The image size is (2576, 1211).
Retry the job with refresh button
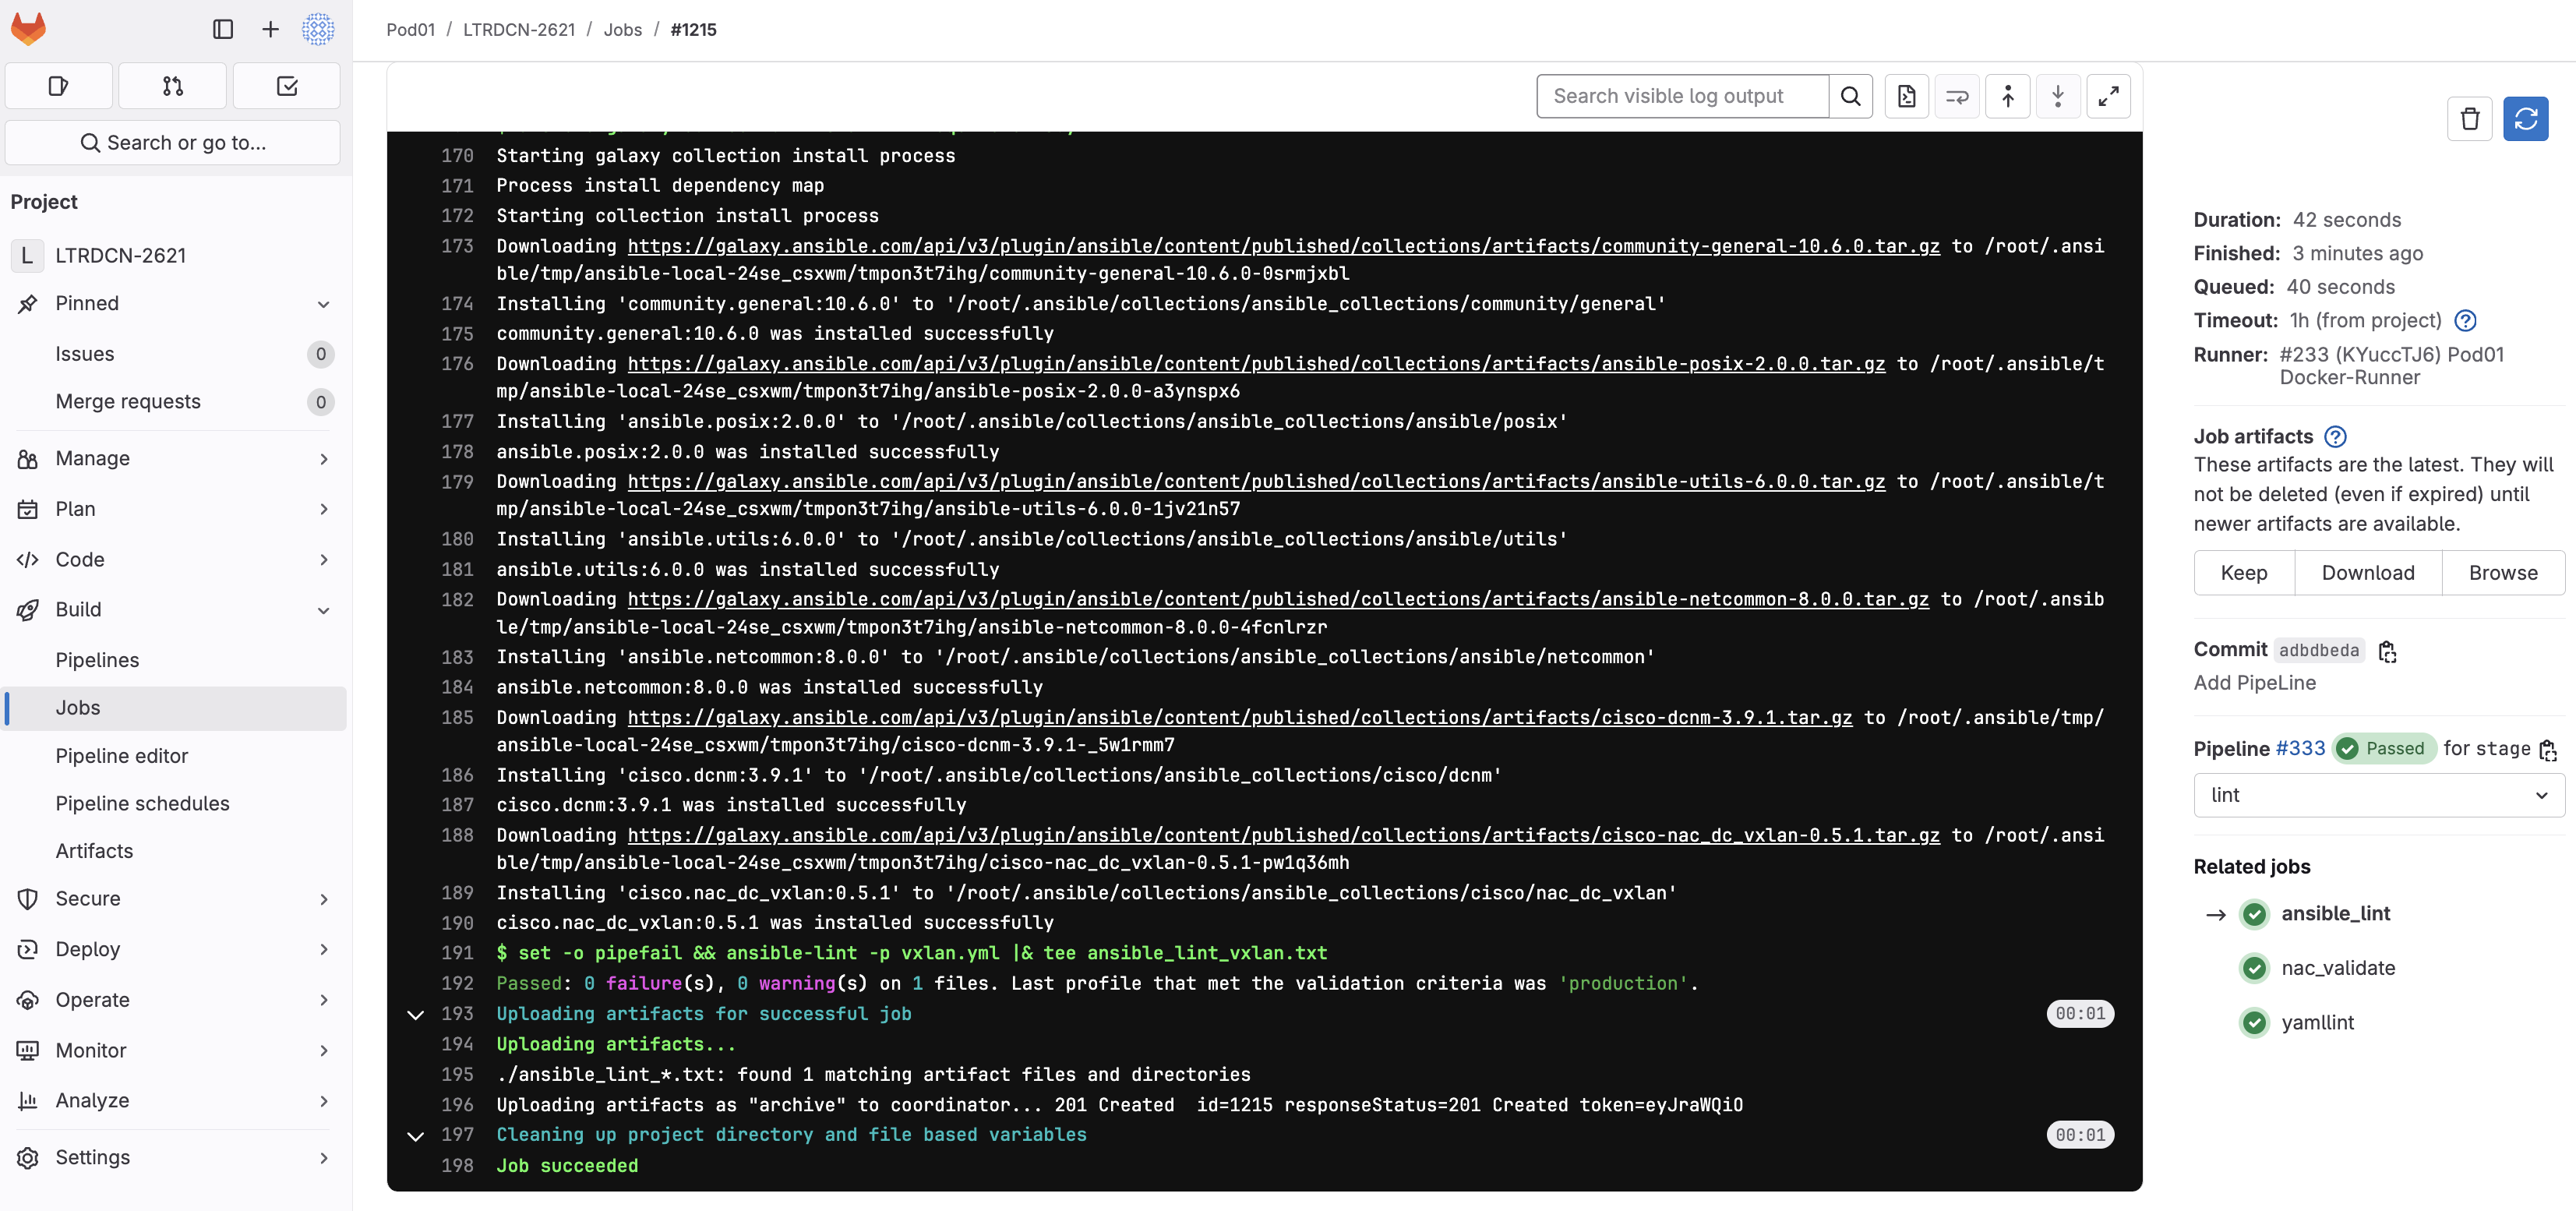pos(2525,119)
